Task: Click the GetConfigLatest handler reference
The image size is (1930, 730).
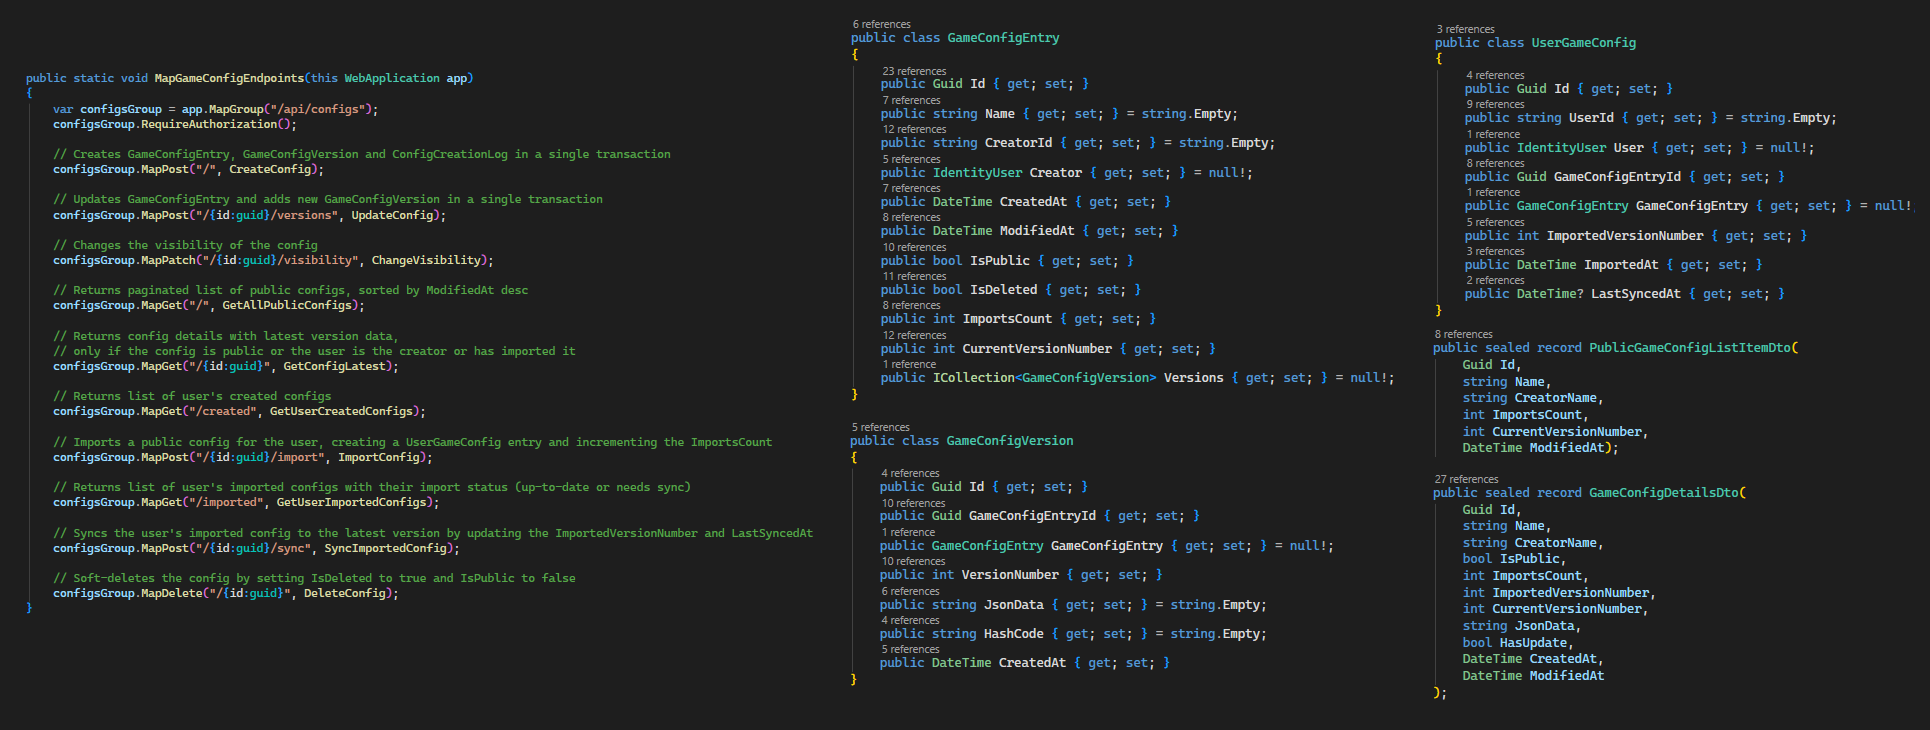Action: [334, 366]
